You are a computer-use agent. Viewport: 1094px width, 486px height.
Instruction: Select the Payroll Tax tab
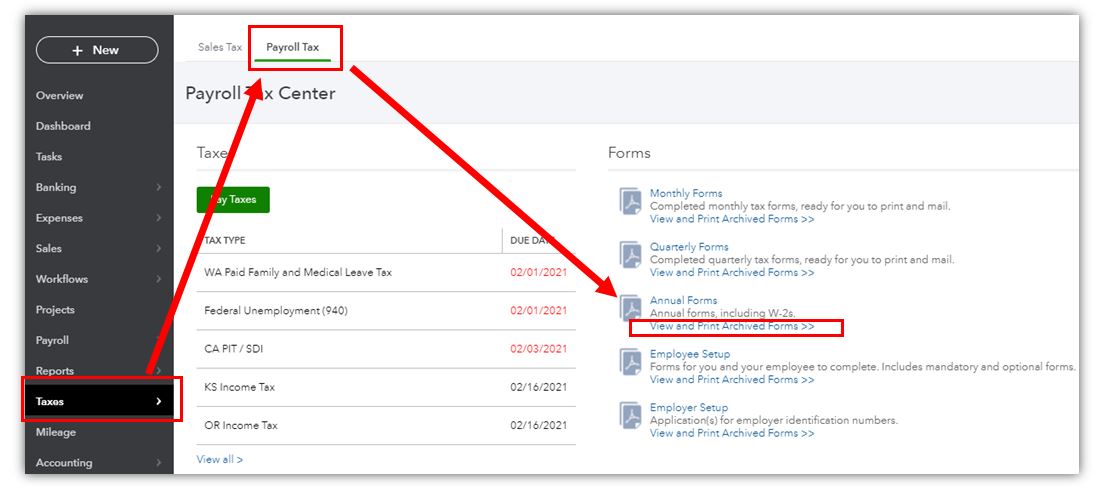click(292, 47)
